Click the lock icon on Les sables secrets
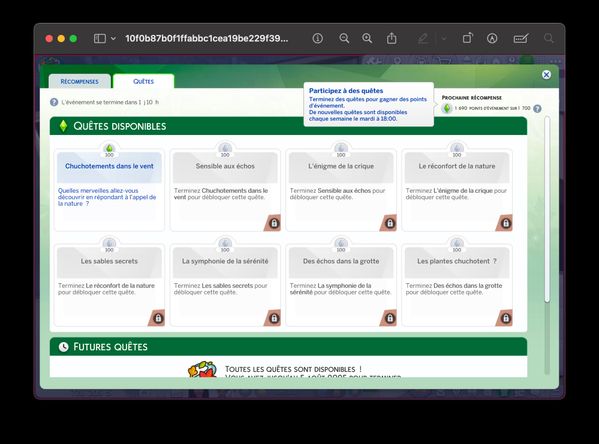The width and height of the screenshot is (599, 444). (x=158, y=318)
